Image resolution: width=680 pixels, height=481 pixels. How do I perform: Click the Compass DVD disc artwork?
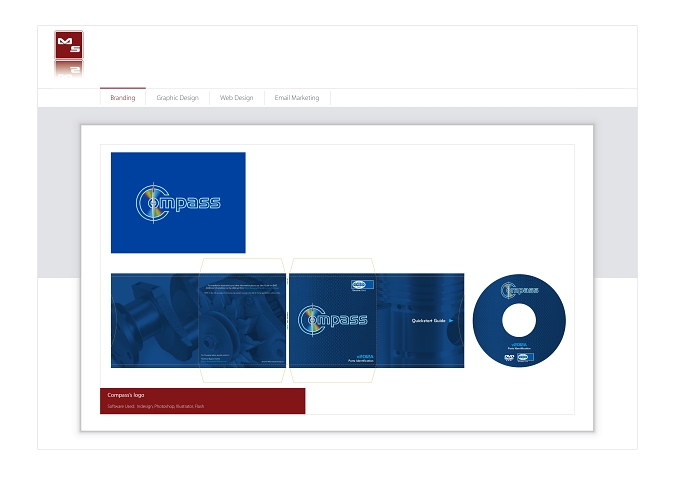[x=519, y=321]
